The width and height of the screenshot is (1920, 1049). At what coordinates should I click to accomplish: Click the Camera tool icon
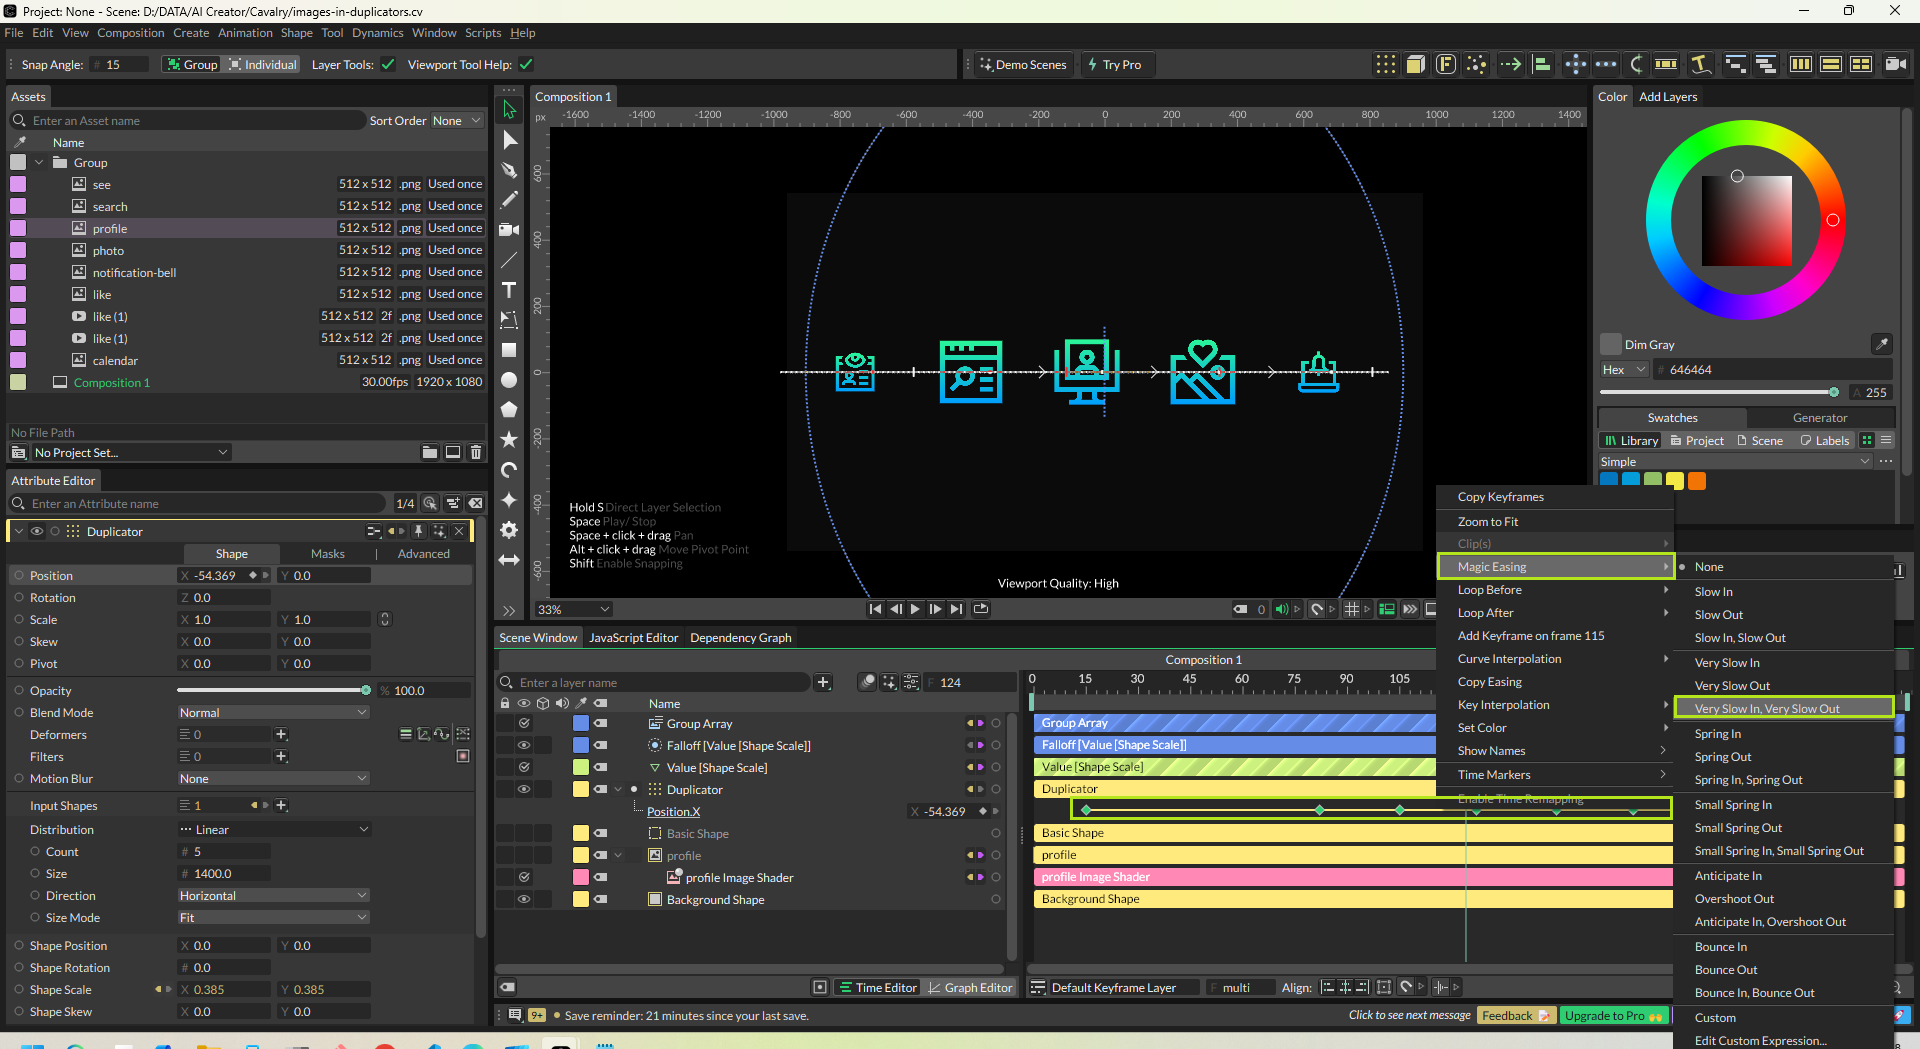click(x=509, y=230)
